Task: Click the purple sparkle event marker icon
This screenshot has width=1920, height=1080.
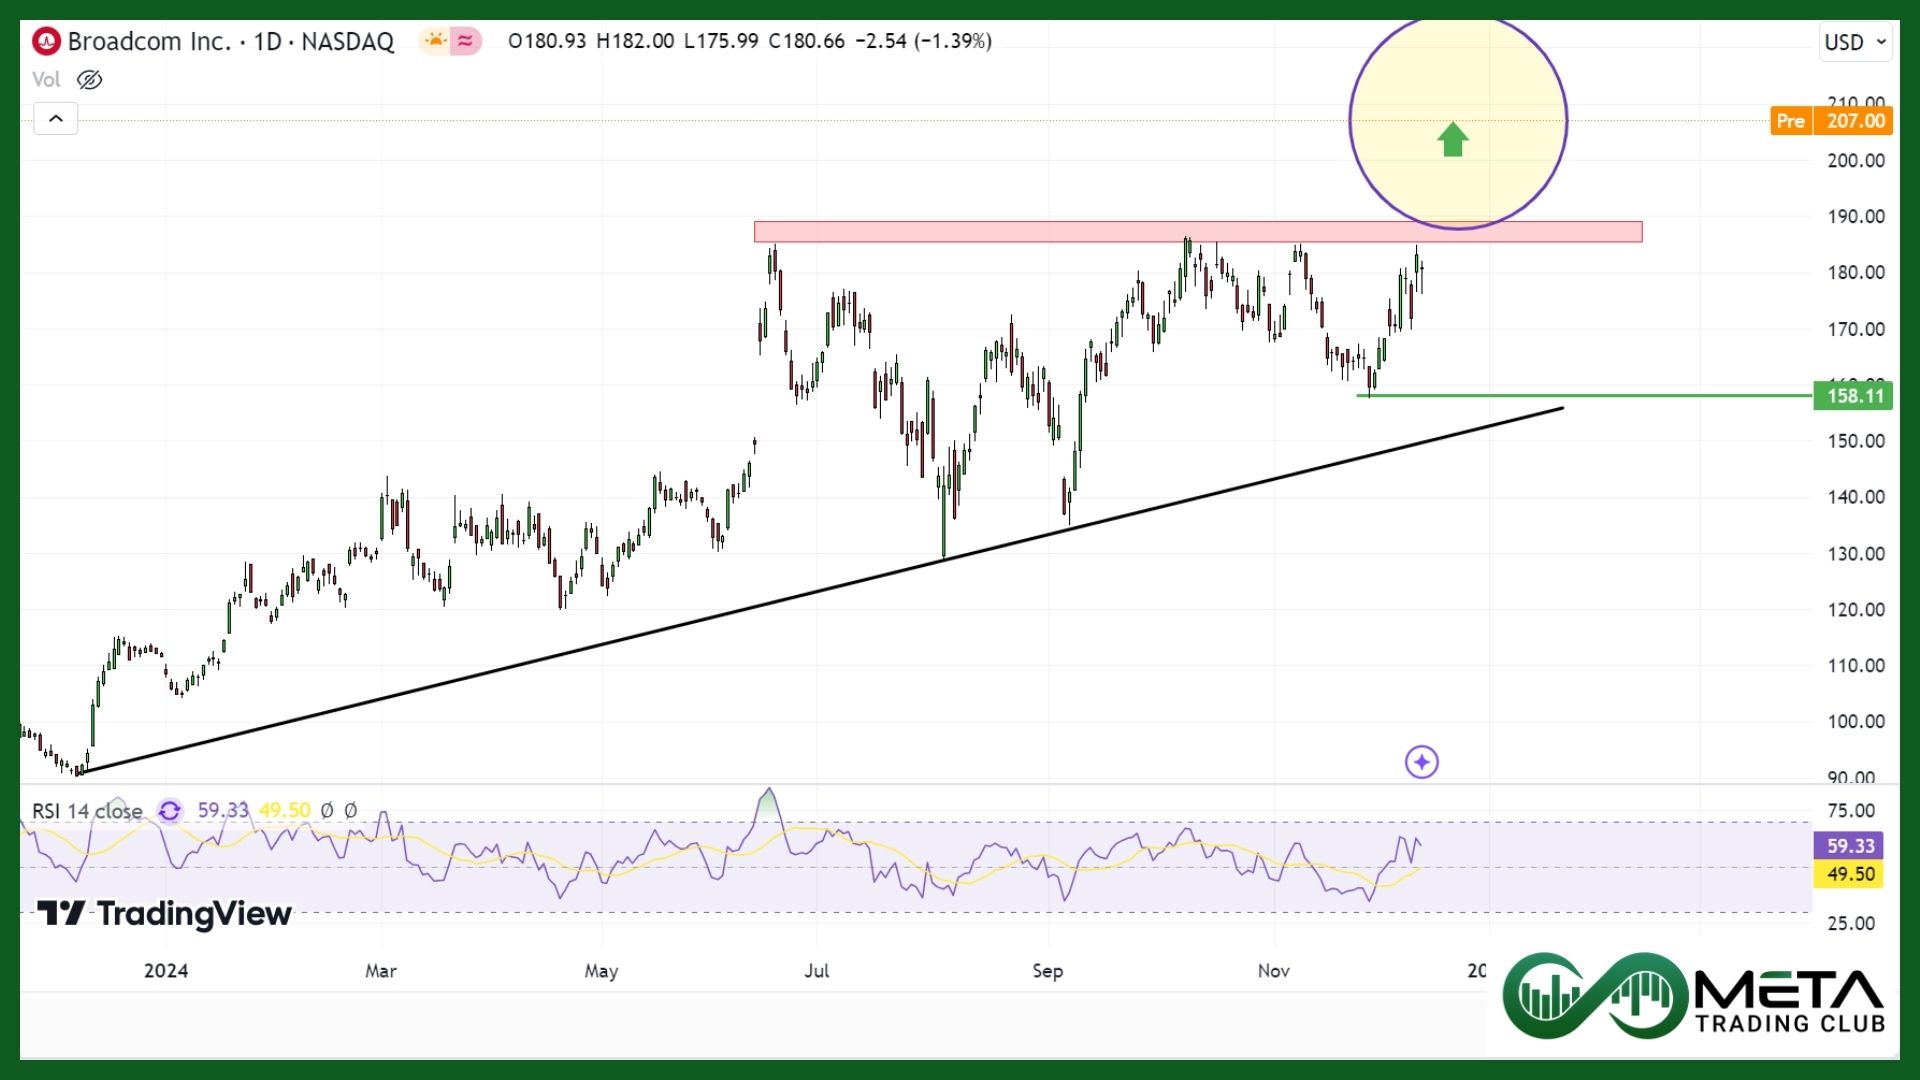Action: [x=1421, y=762]
